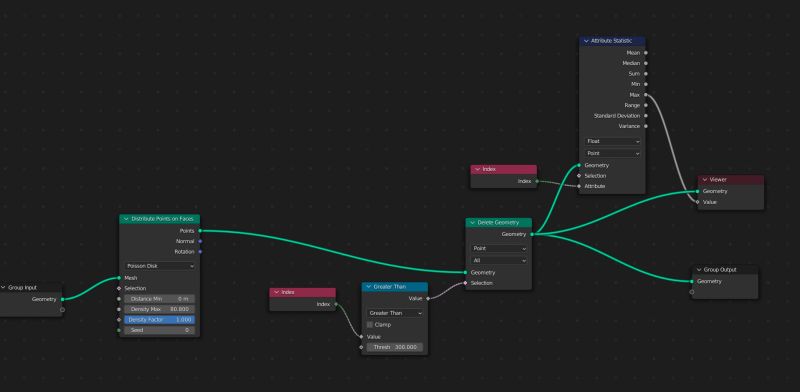Select the Attribute Statistic node header
The width and height of the screenshot is (800, 392).
click(x=612, y=41)
